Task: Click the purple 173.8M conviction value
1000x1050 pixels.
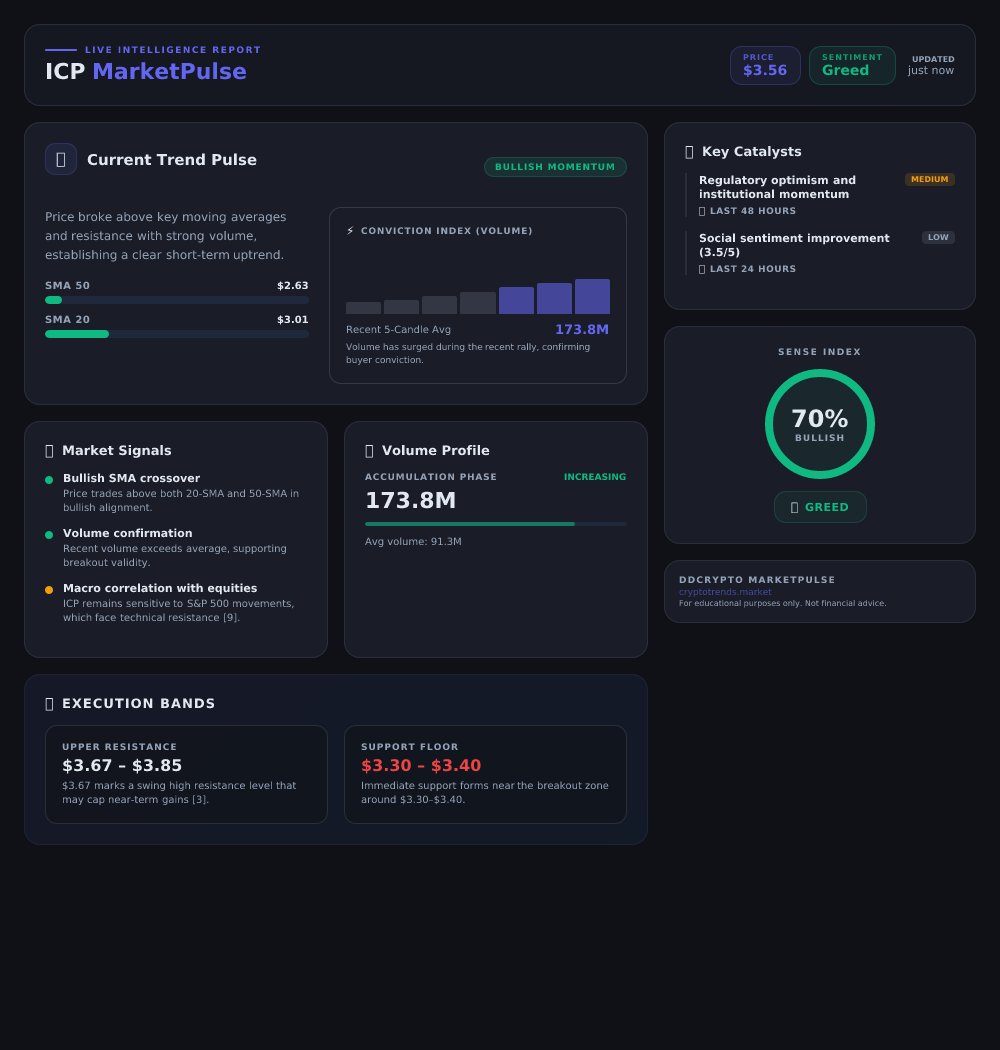Action: (582, 329)
